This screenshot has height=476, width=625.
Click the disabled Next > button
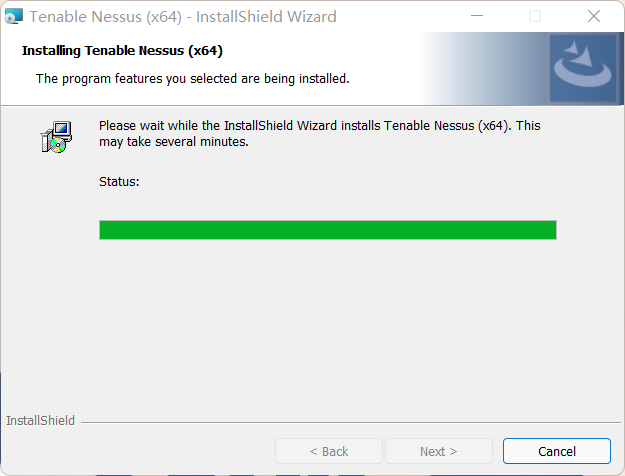pyautogui.click(x=438, y=451)
